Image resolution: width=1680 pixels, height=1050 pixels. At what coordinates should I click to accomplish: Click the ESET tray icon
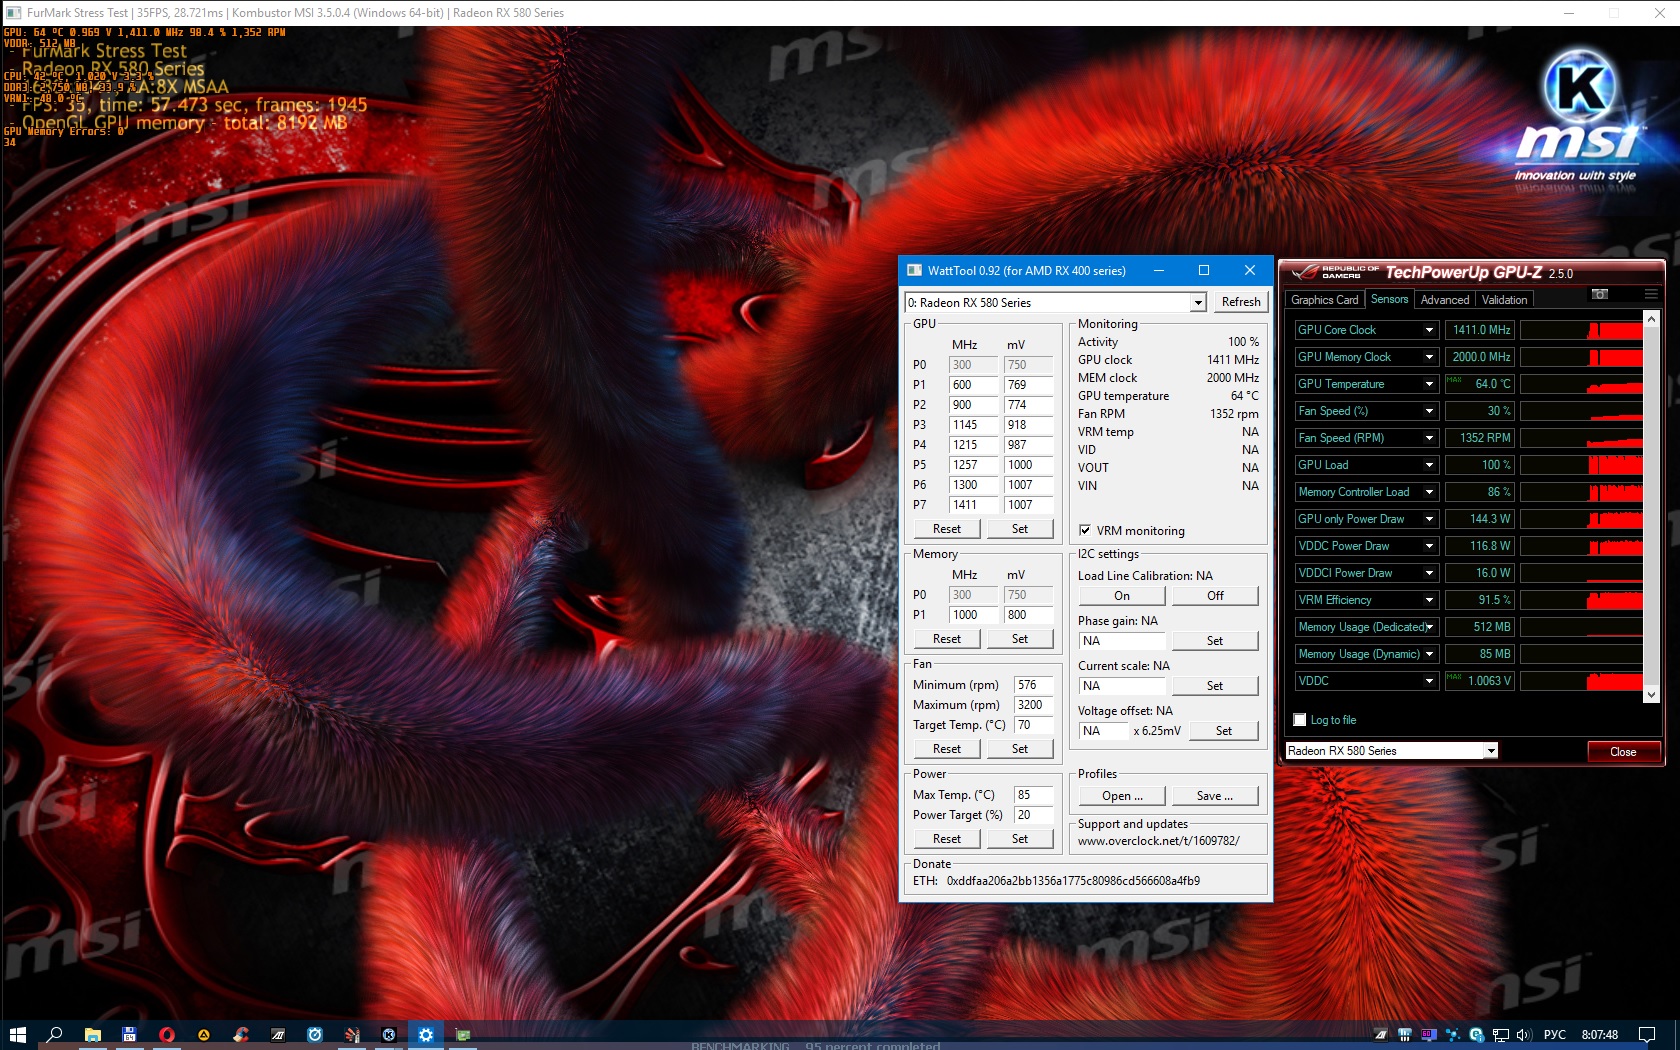pos(1477,1035)
